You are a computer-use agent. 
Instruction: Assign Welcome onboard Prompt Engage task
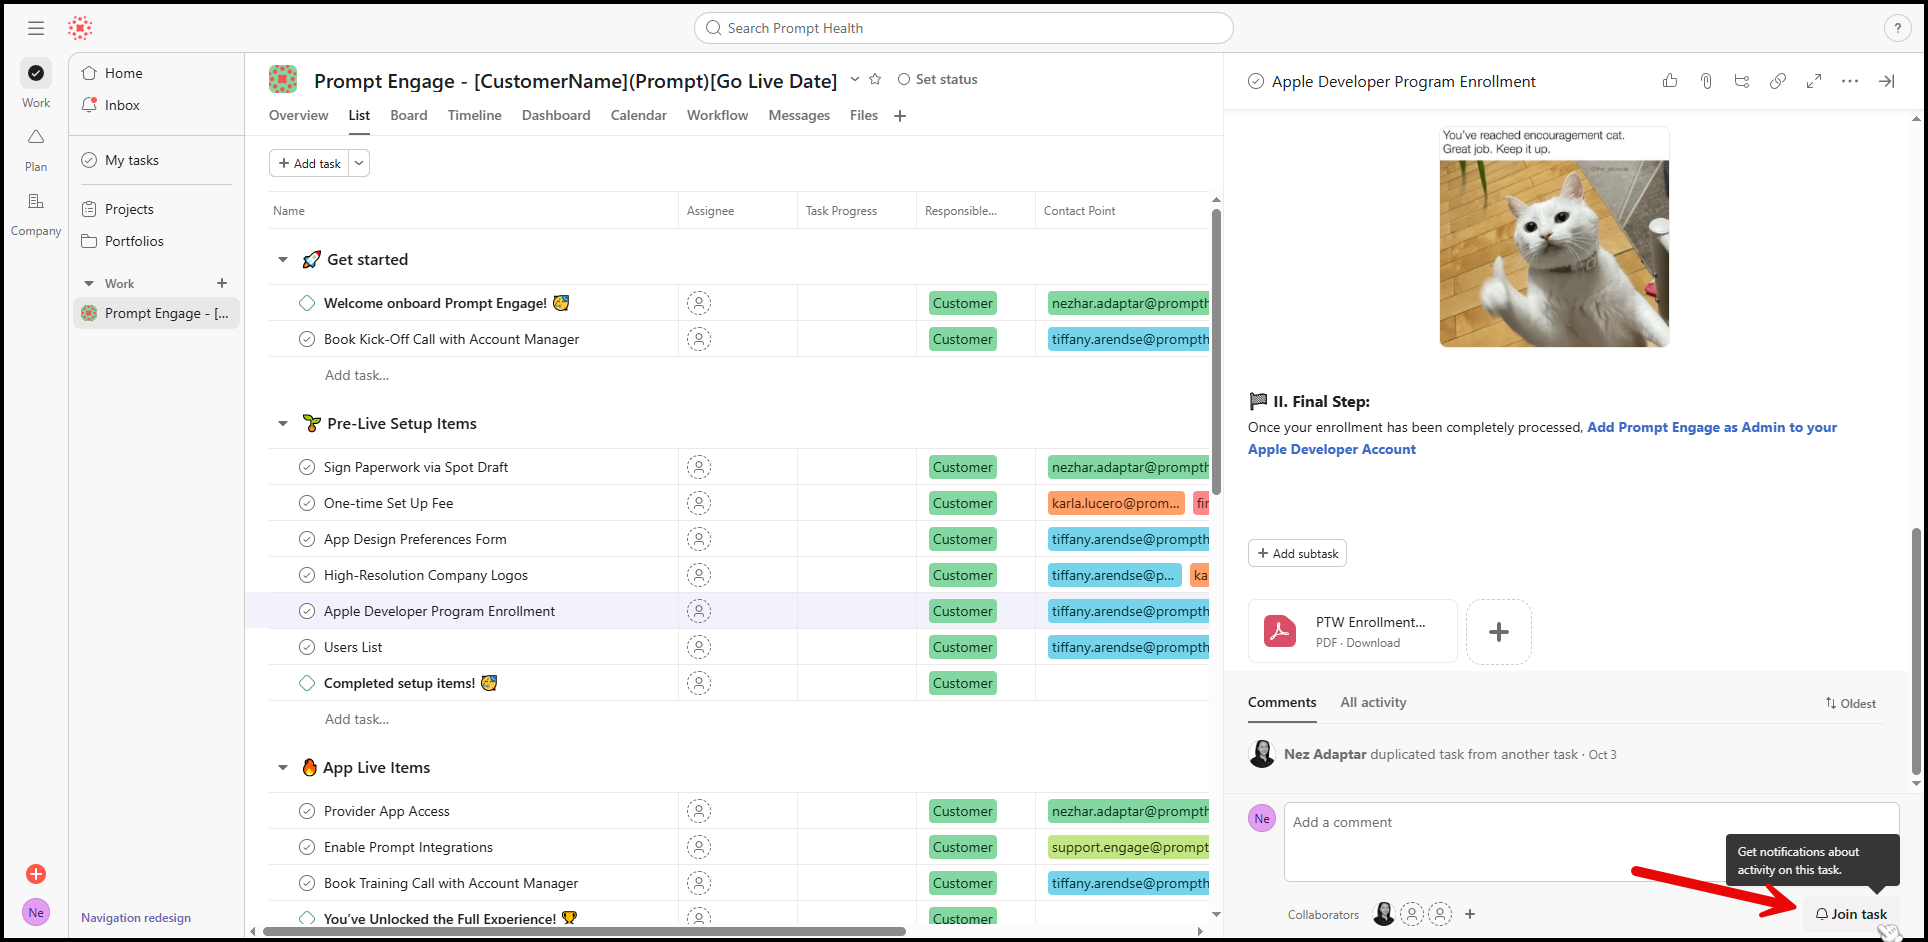click(x=699, y=303)
